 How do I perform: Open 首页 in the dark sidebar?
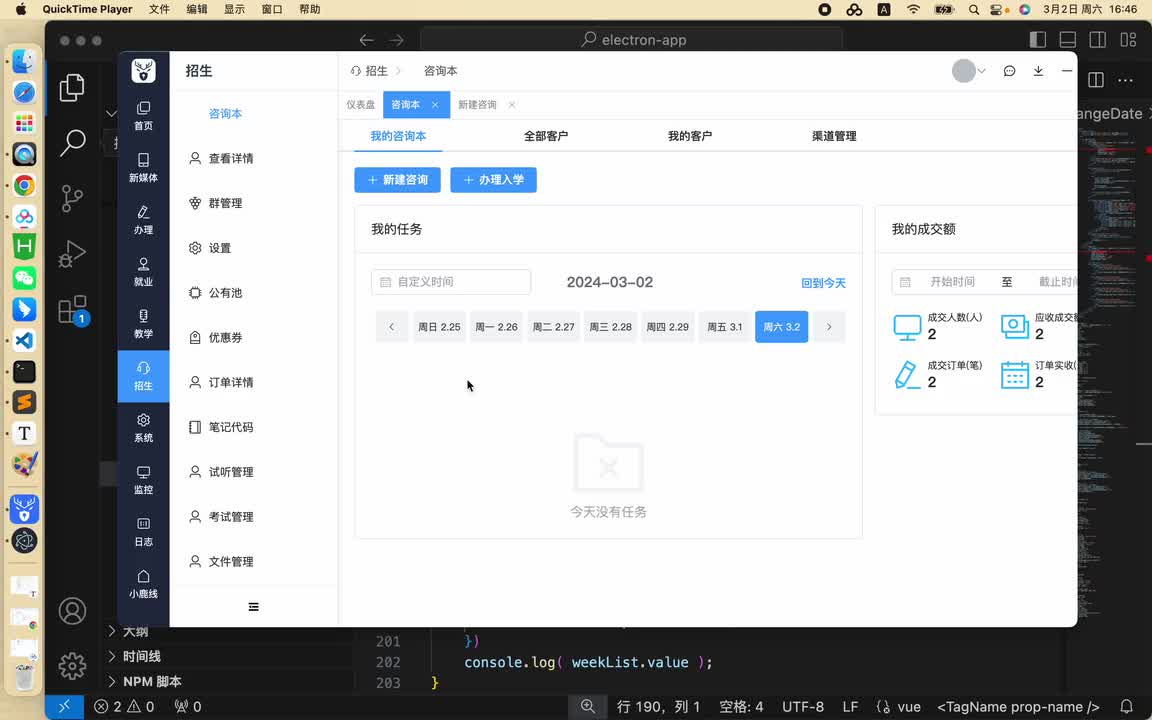point(143,116)
